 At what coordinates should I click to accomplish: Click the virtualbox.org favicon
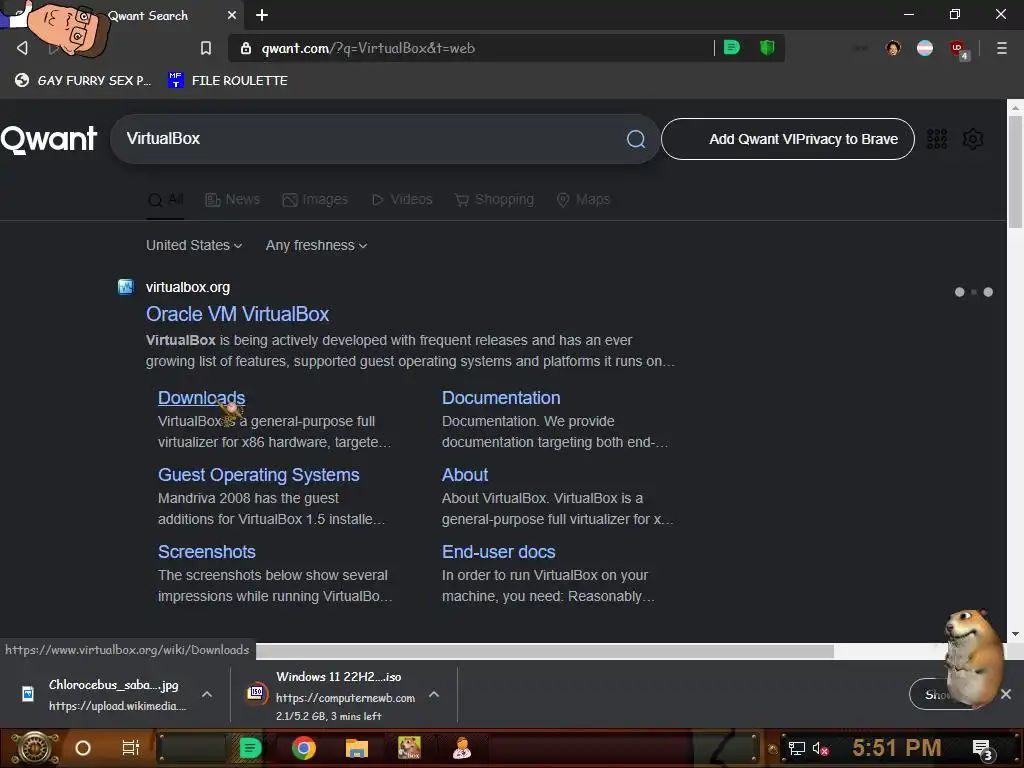coord(125,287)
